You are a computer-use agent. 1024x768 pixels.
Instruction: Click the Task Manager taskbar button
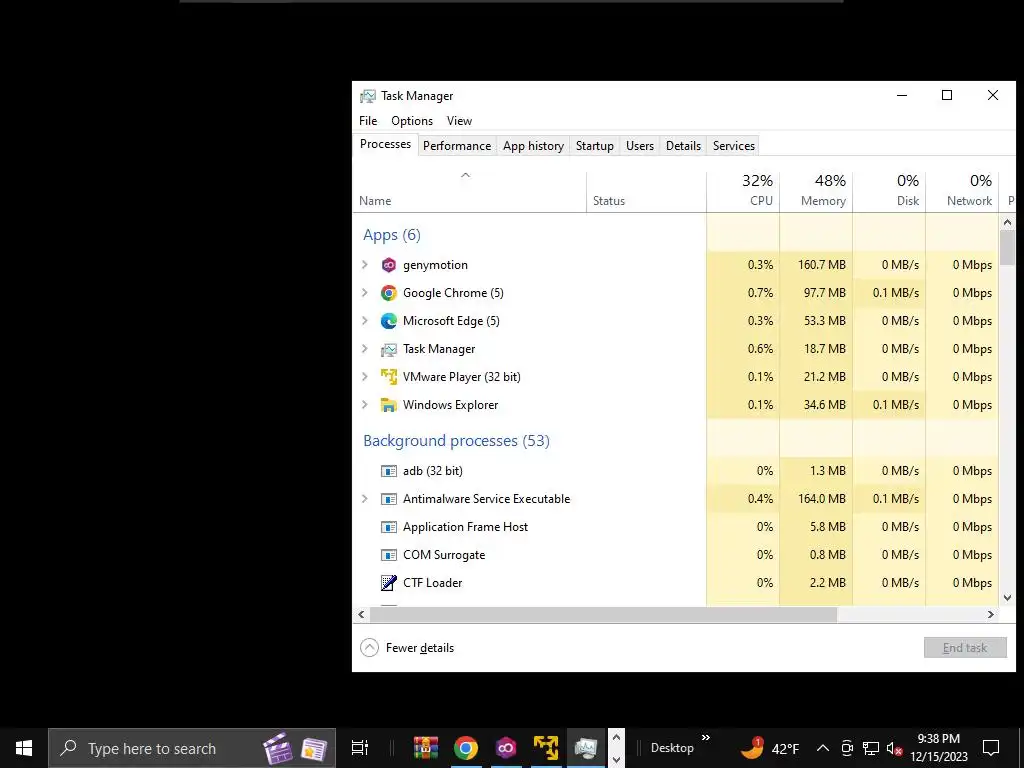click(x=586, y=748)
